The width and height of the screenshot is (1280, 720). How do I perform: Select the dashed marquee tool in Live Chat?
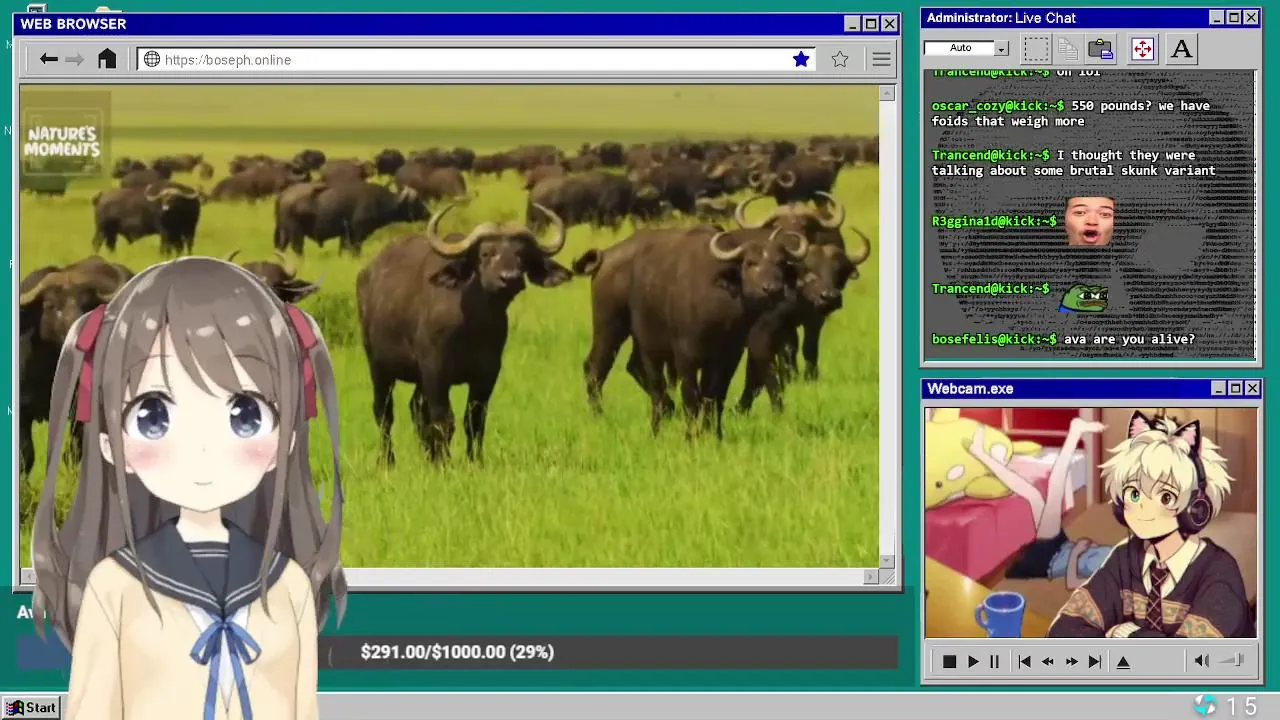[1037, 48]
